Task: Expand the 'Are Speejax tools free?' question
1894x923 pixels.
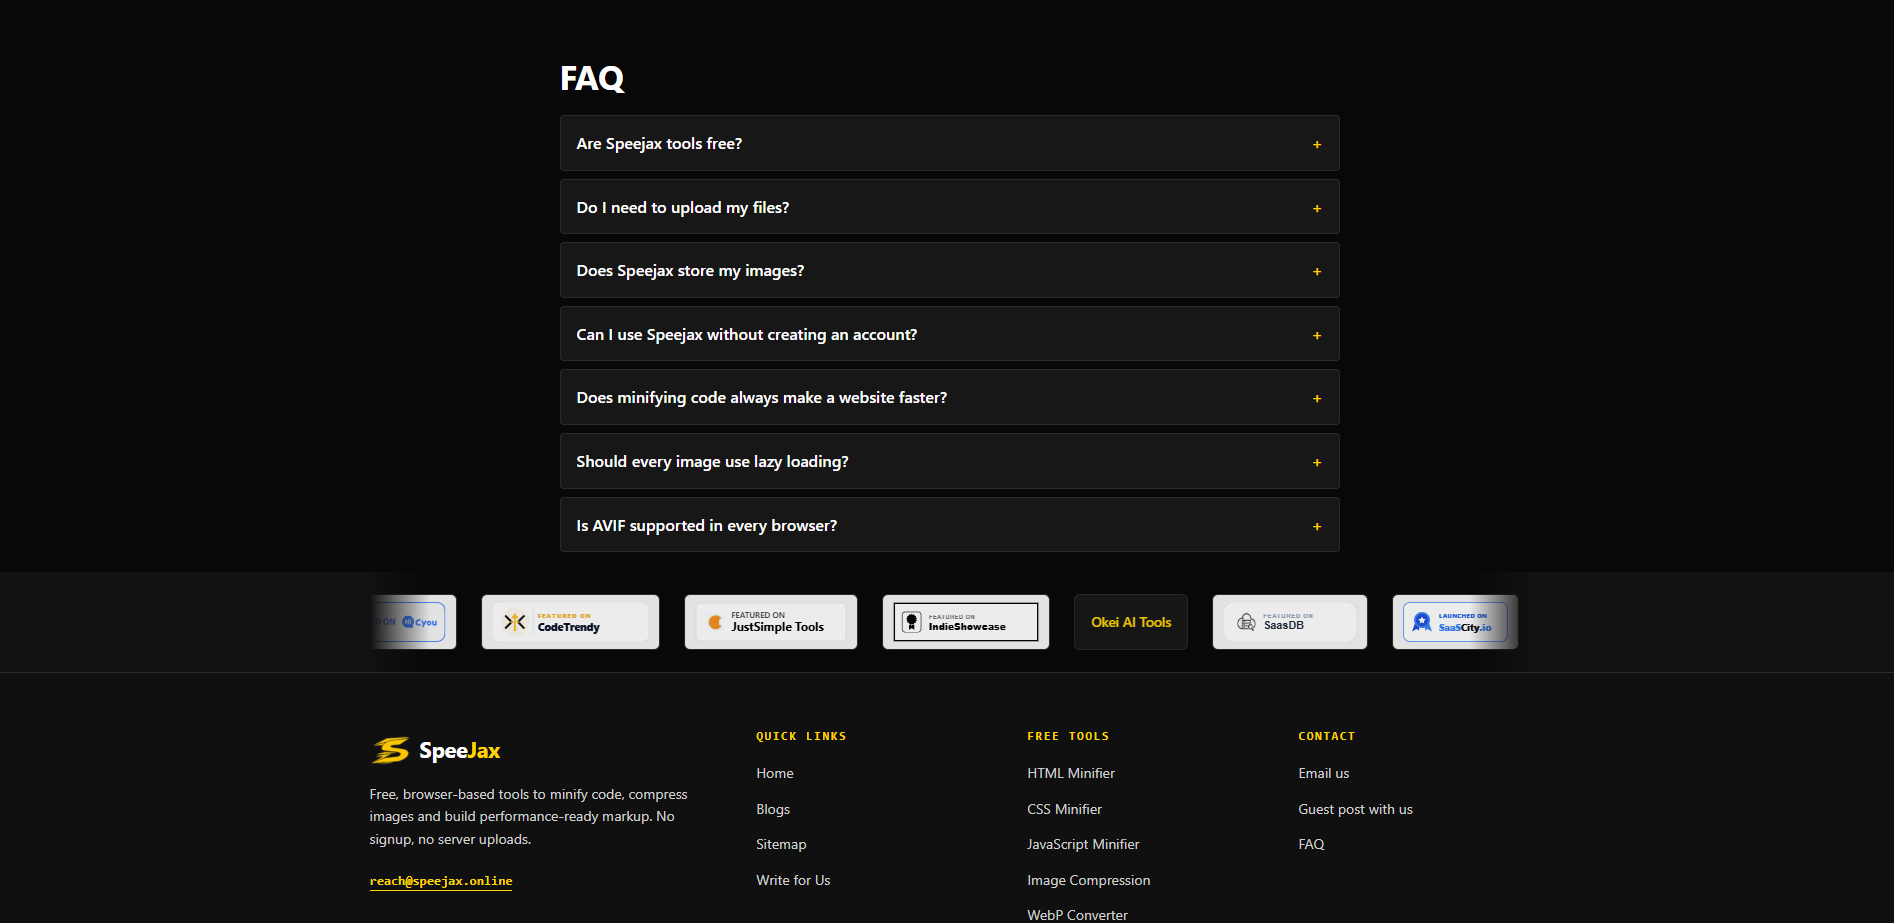Action: (x=949, y=143)
